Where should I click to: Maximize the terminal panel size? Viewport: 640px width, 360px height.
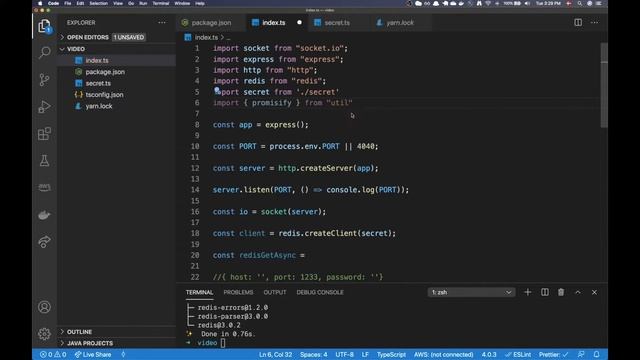click(x=578, y=292)
